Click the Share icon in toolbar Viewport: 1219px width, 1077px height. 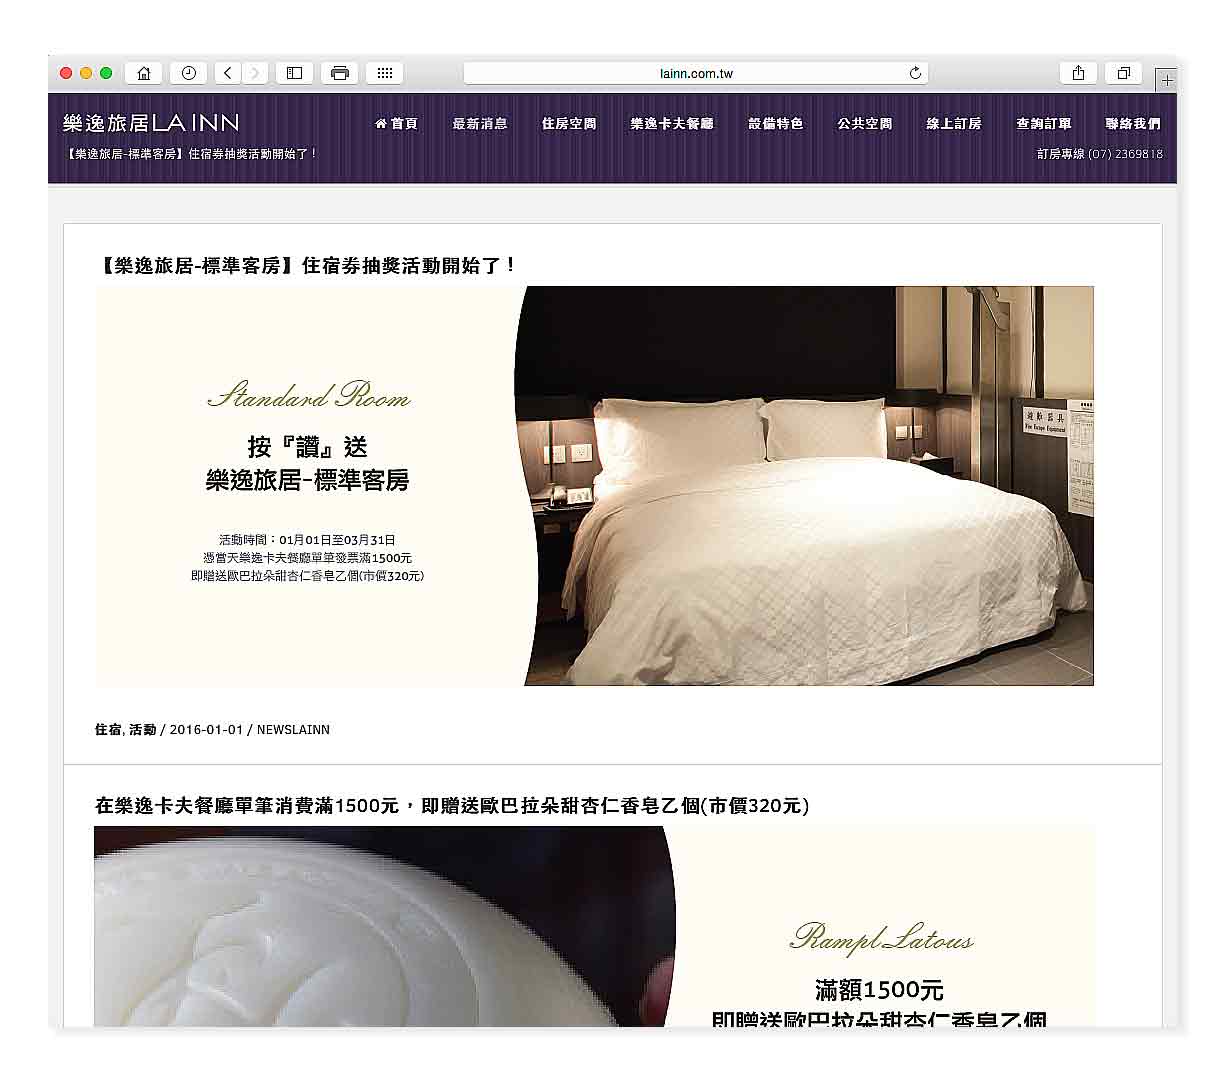point(1078,73)
